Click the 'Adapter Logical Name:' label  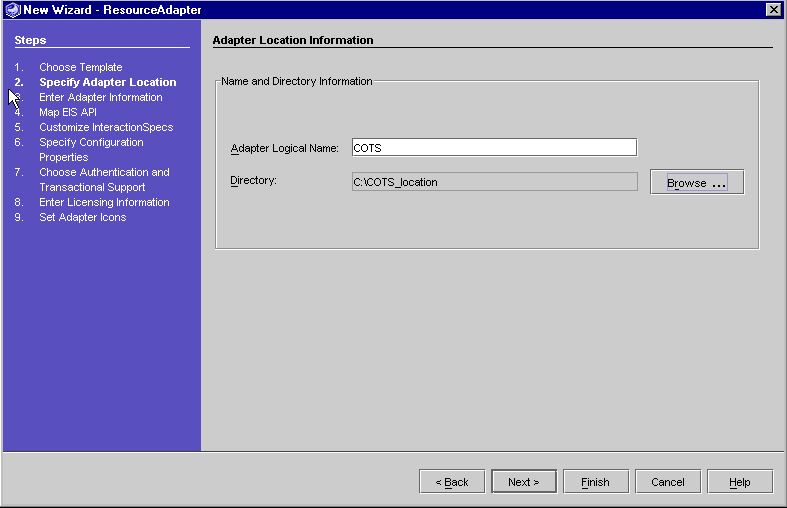285,149
